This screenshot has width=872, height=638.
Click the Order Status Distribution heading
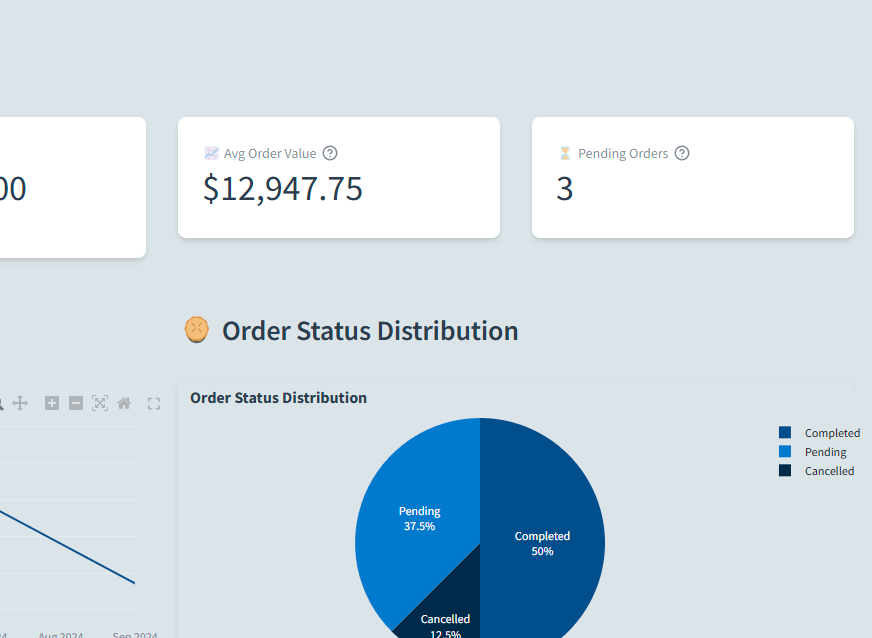click(370, 331)
